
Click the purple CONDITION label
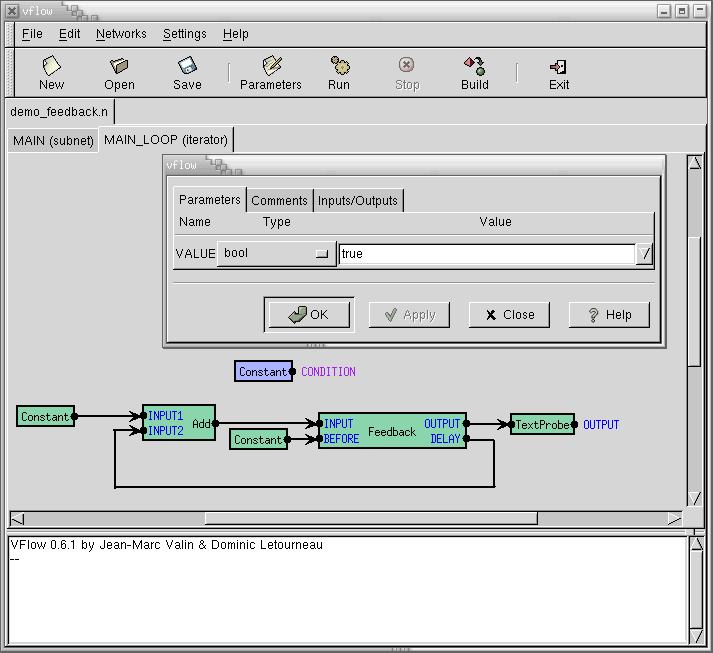click(328, 372)
